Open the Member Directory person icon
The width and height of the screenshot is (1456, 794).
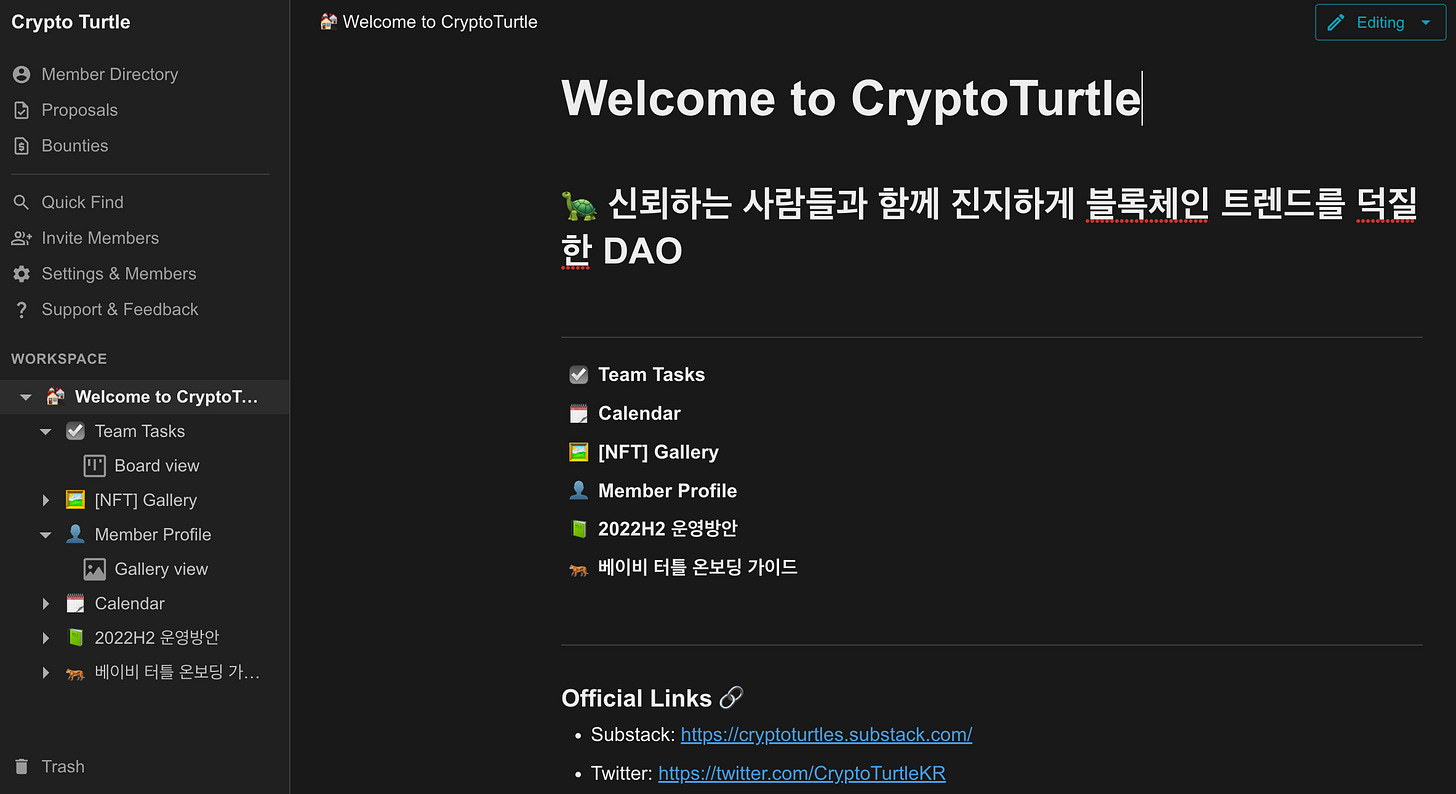click(x=21, y=74)
